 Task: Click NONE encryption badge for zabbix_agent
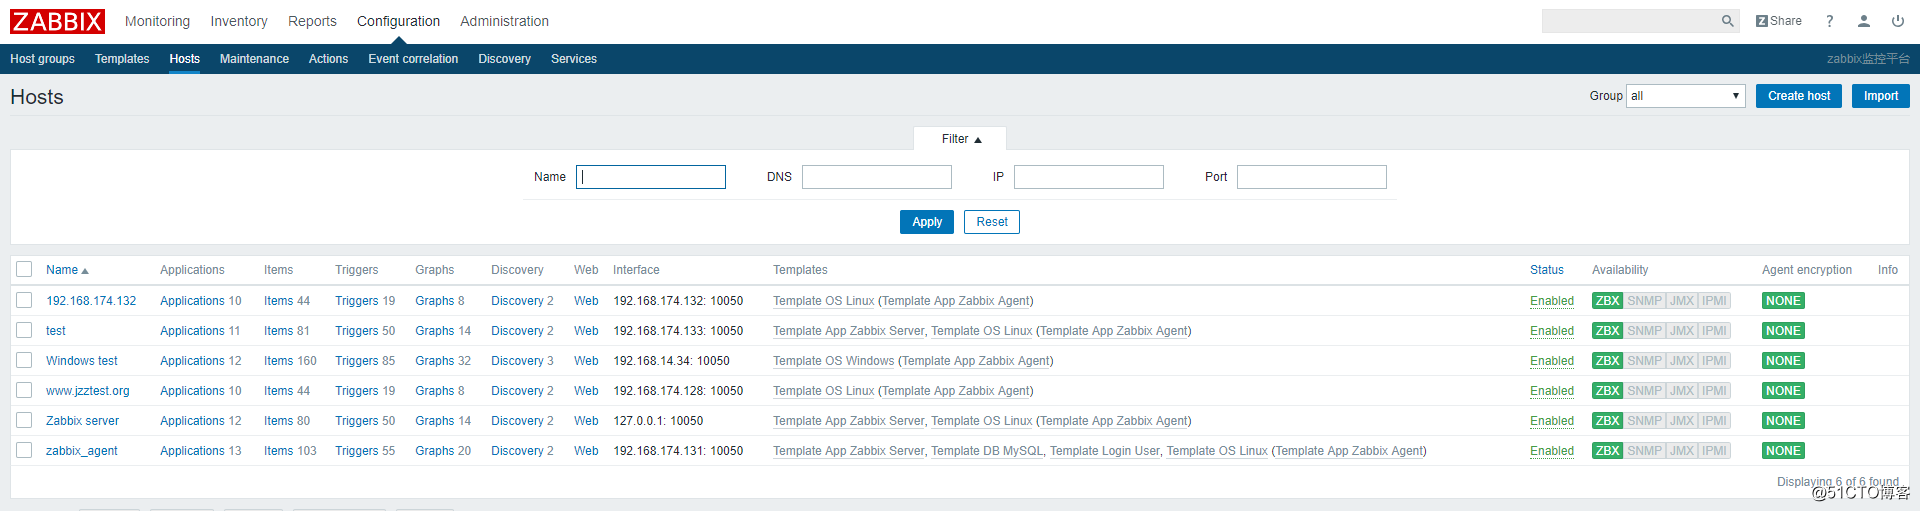pyautogui.click(x=1783, y=451)
